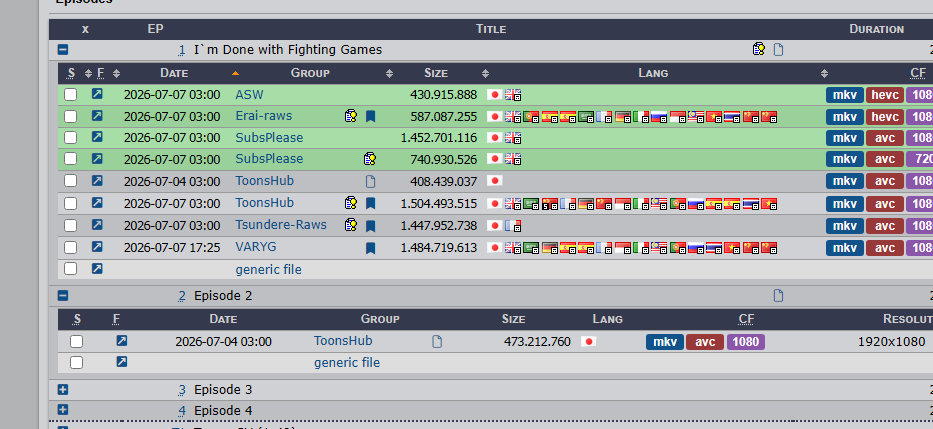Open the Erai-raws group link
The width and height of the screenshot is (933, 429).
click(x=264, y=115)
